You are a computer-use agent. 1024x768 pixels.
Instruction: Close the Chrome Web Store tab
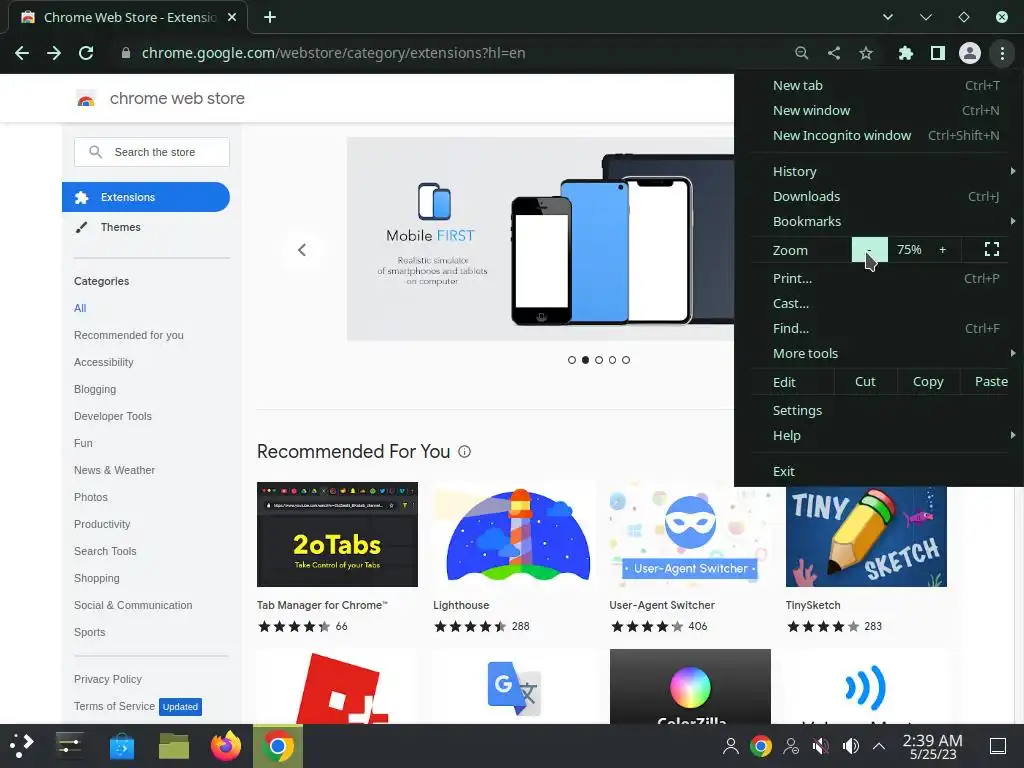coord(232,18)
